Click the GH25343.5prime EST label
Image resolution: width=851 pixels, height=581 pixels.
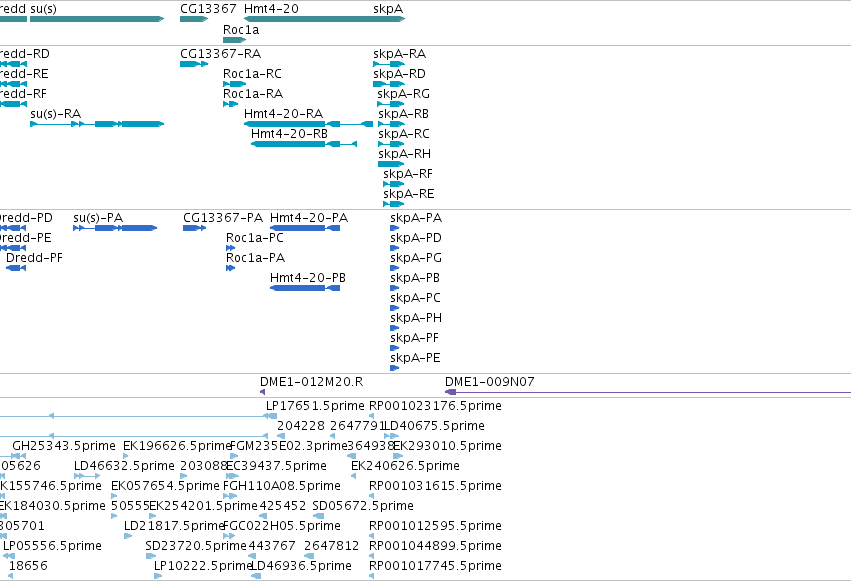point(64,446)
